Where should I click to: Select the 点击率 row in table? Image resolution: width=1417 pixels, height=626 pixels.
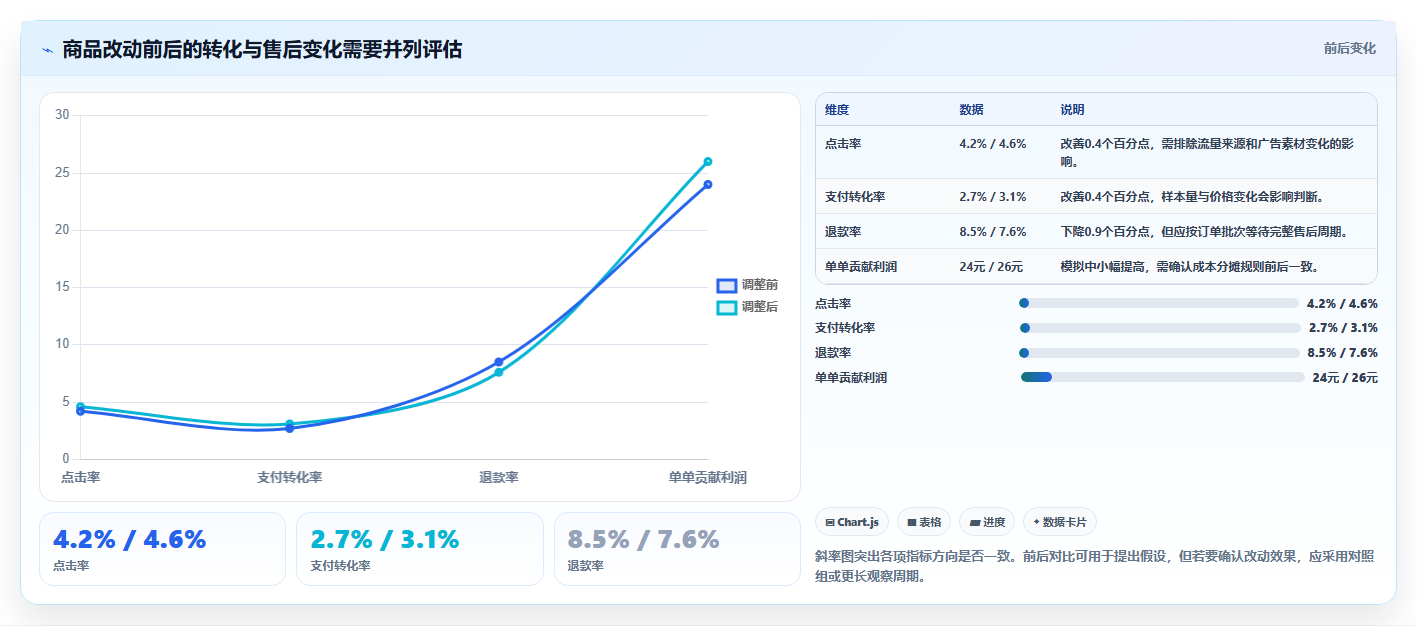[x=1096, y=152]
